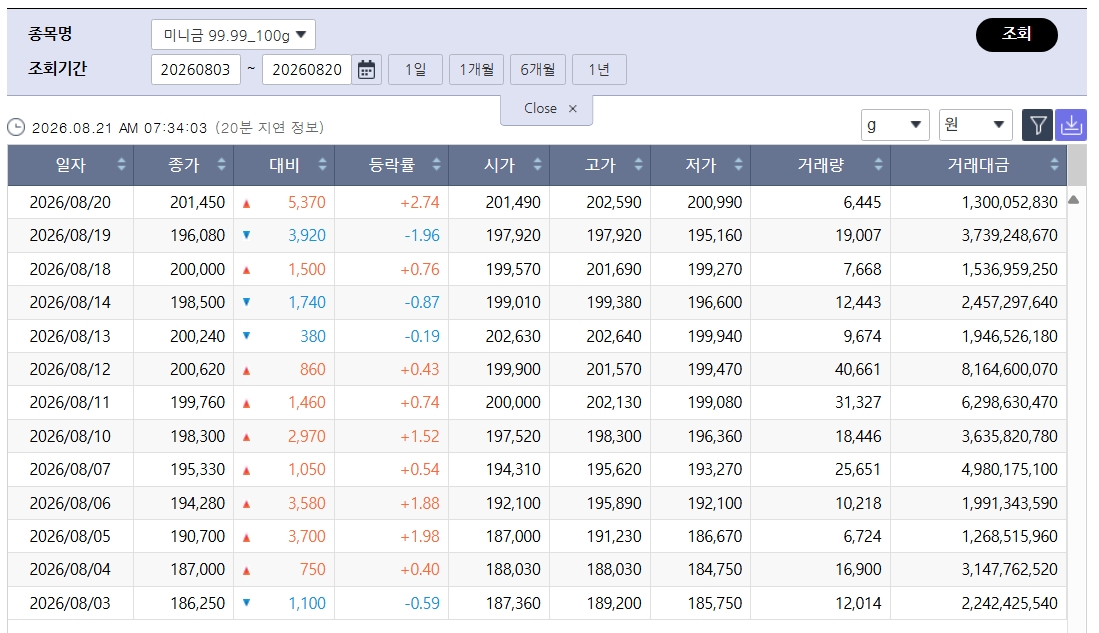Click date cell 2026/08/03
The width and height of the screenshot is (1099, 633).
pos(70,603)
